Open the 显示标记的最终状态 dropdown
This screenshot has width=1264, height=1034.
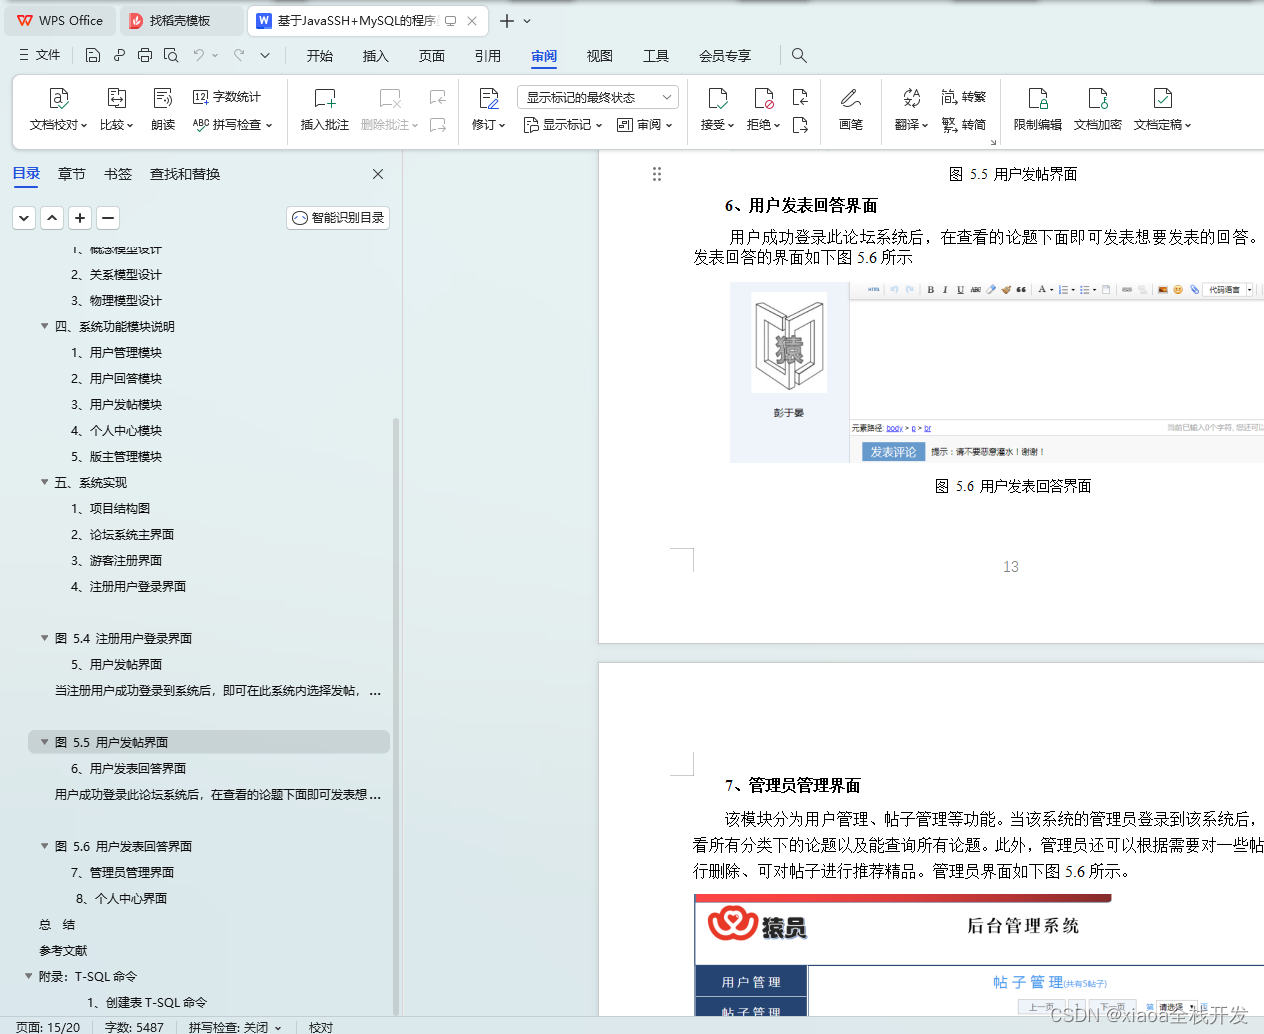pos(597,96)
